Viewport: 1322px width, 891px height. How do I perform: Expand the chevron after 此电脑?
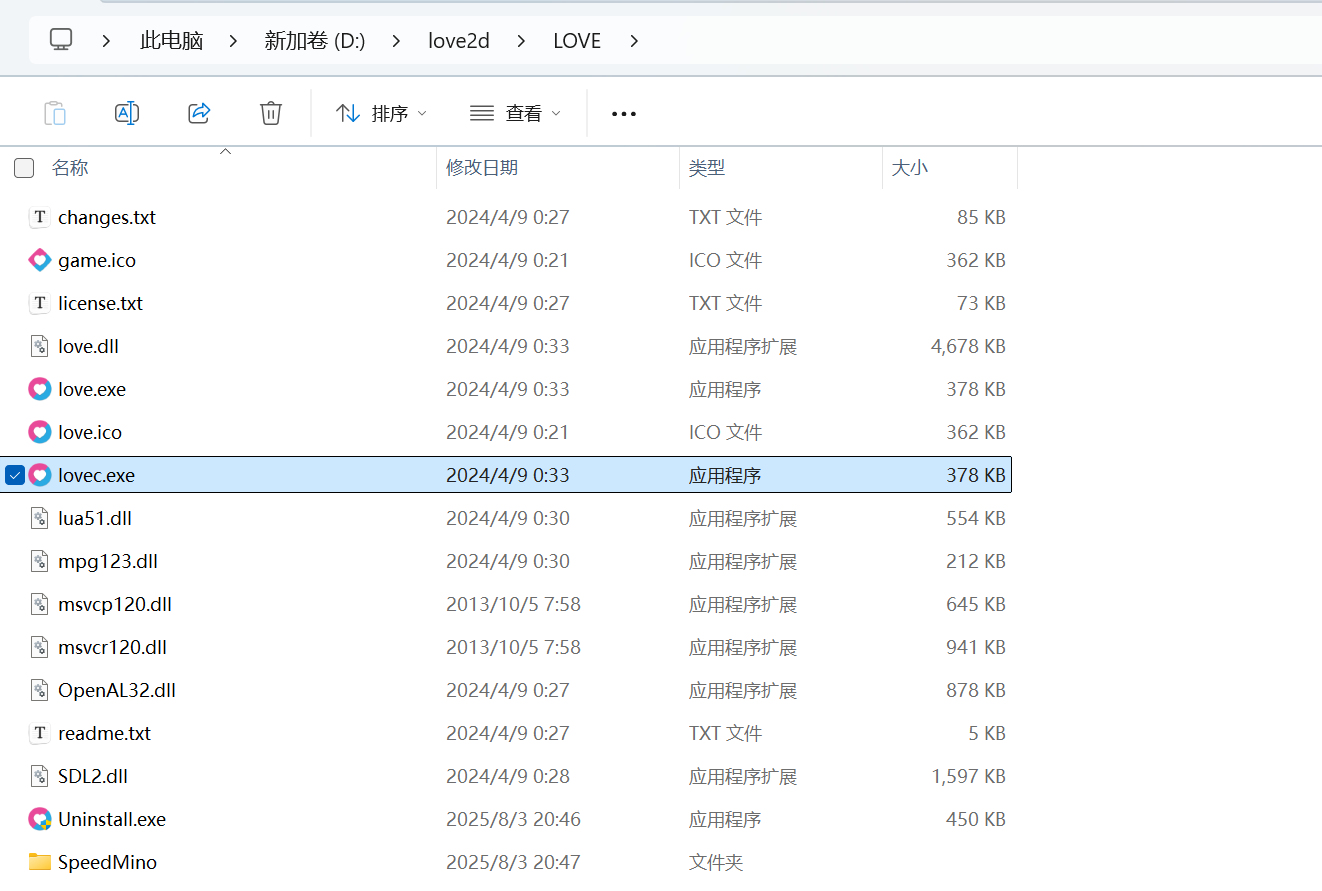click(x=234, y=41)
